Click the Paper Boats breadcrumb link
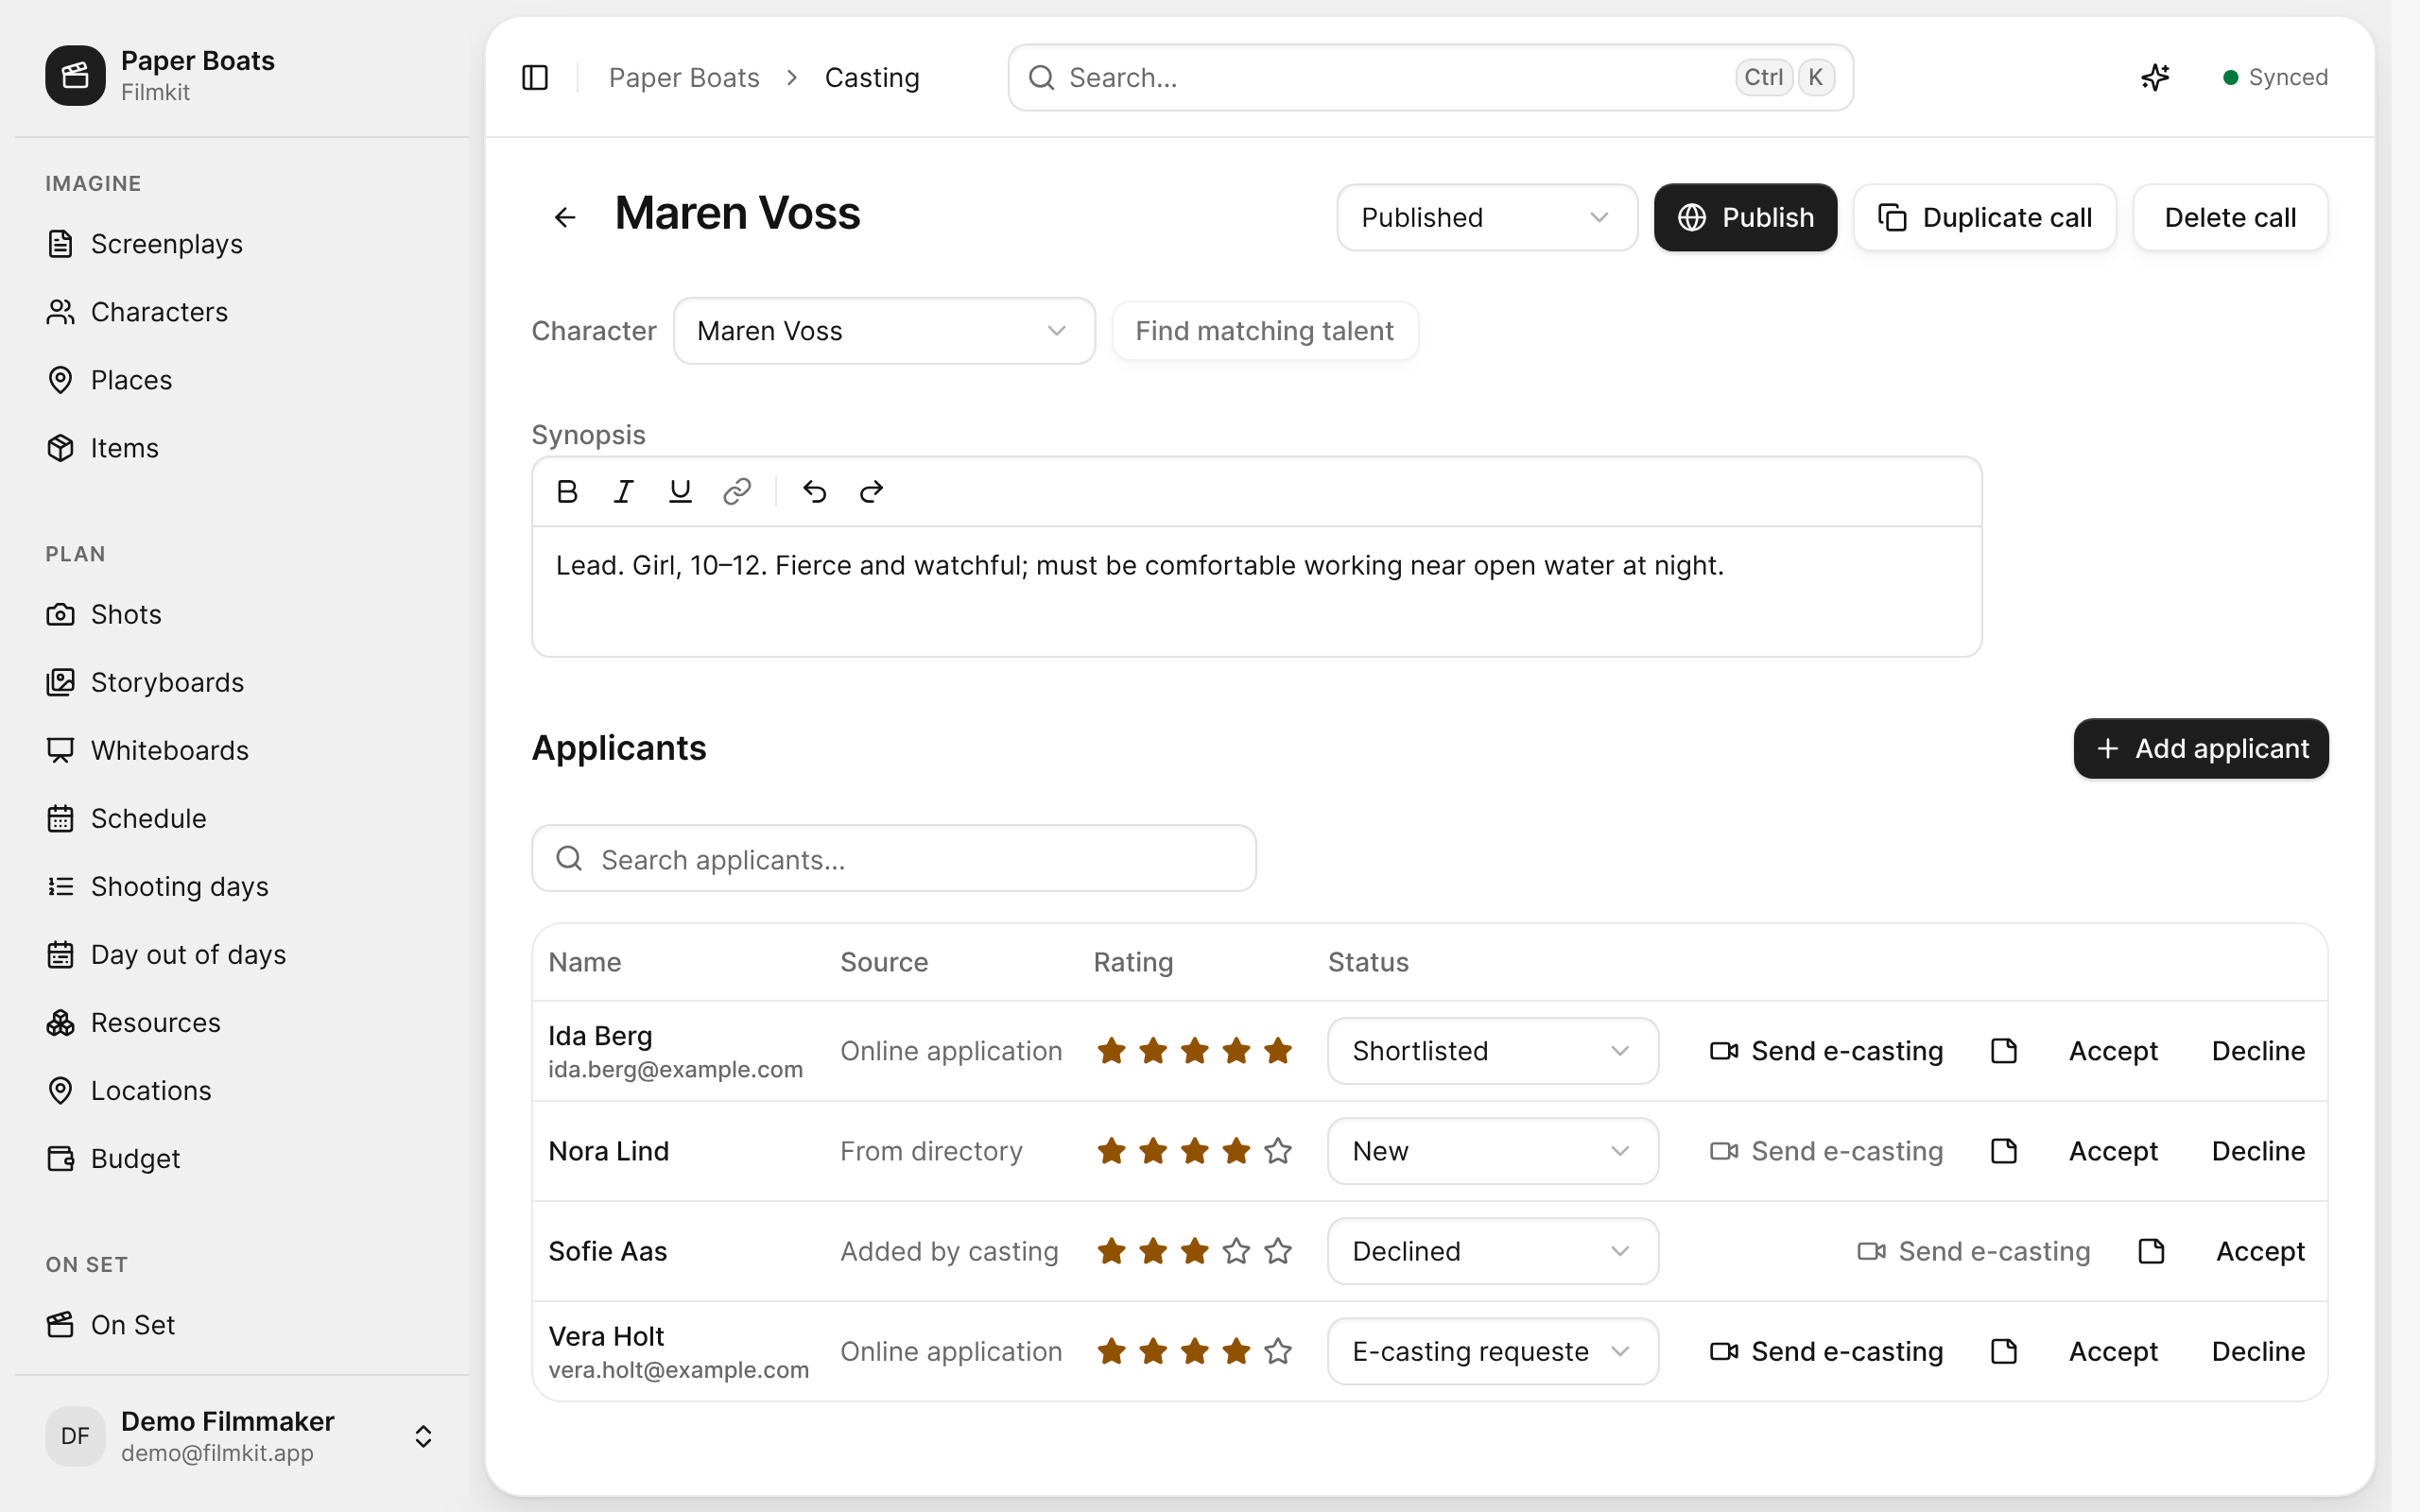Image resolution: width=2420 pixels, height=1512 pixels. (684, 77)
